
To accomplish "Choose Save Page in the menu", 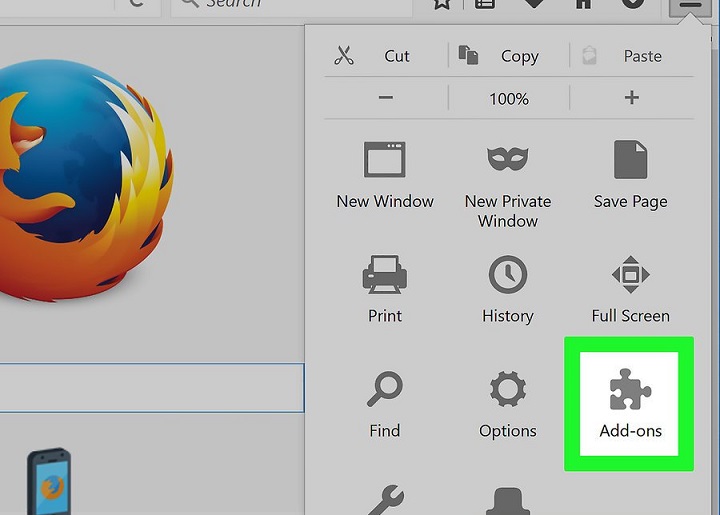I will click(630, 175).
